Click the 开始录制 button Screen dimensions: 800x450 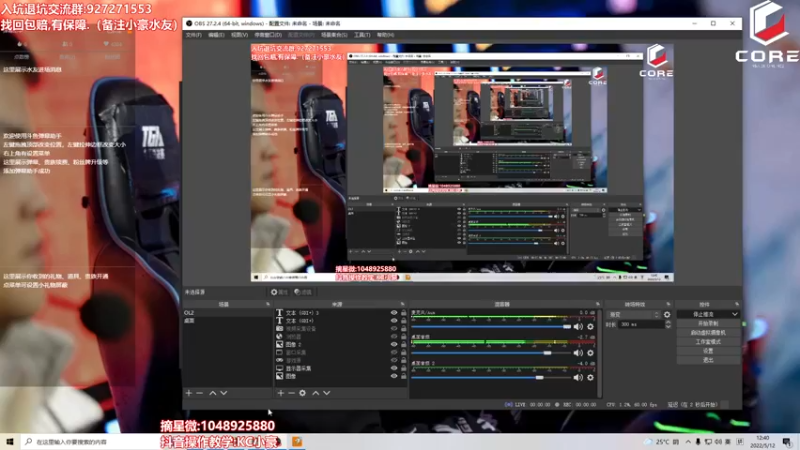pos(708,323)
